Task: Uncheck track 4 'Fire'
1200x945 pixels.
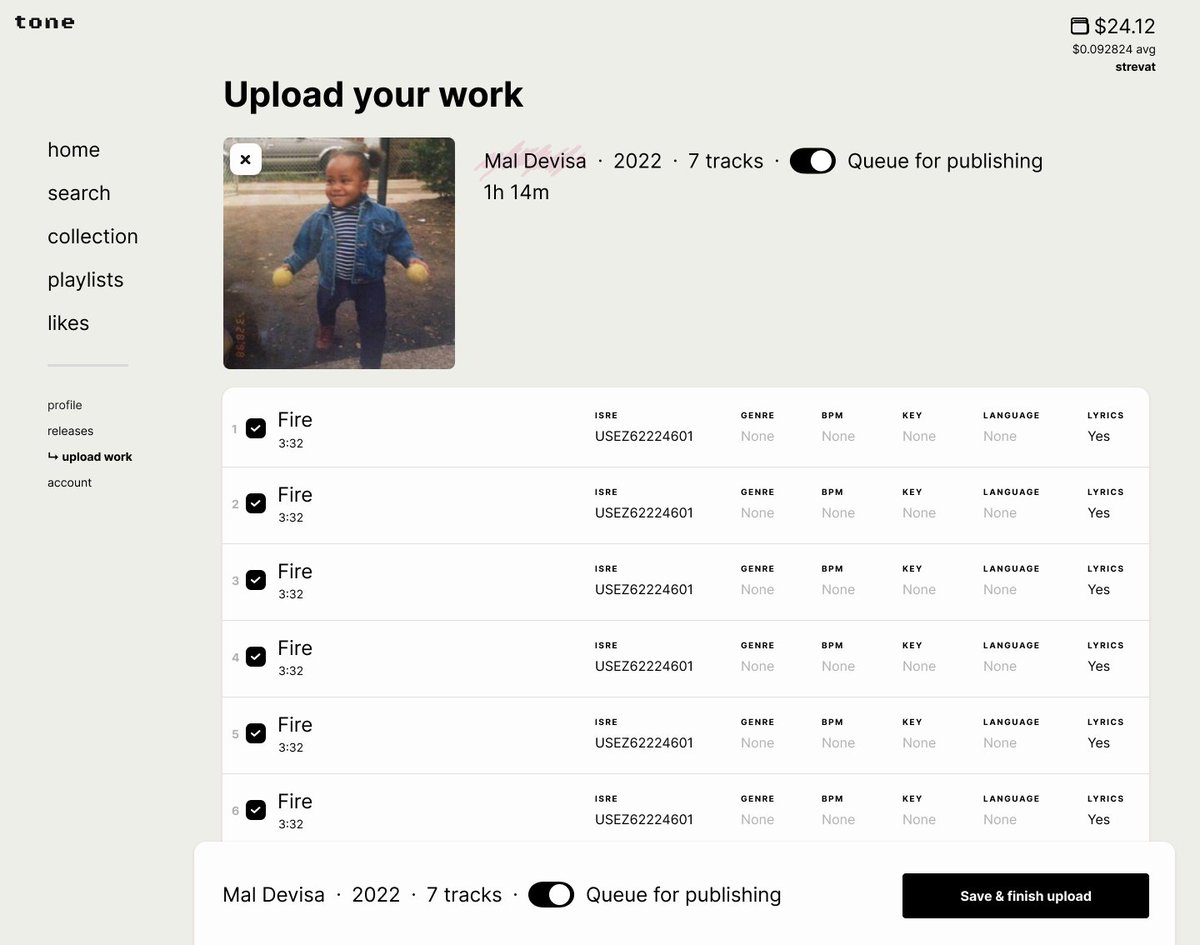Action: coord(256,658)
